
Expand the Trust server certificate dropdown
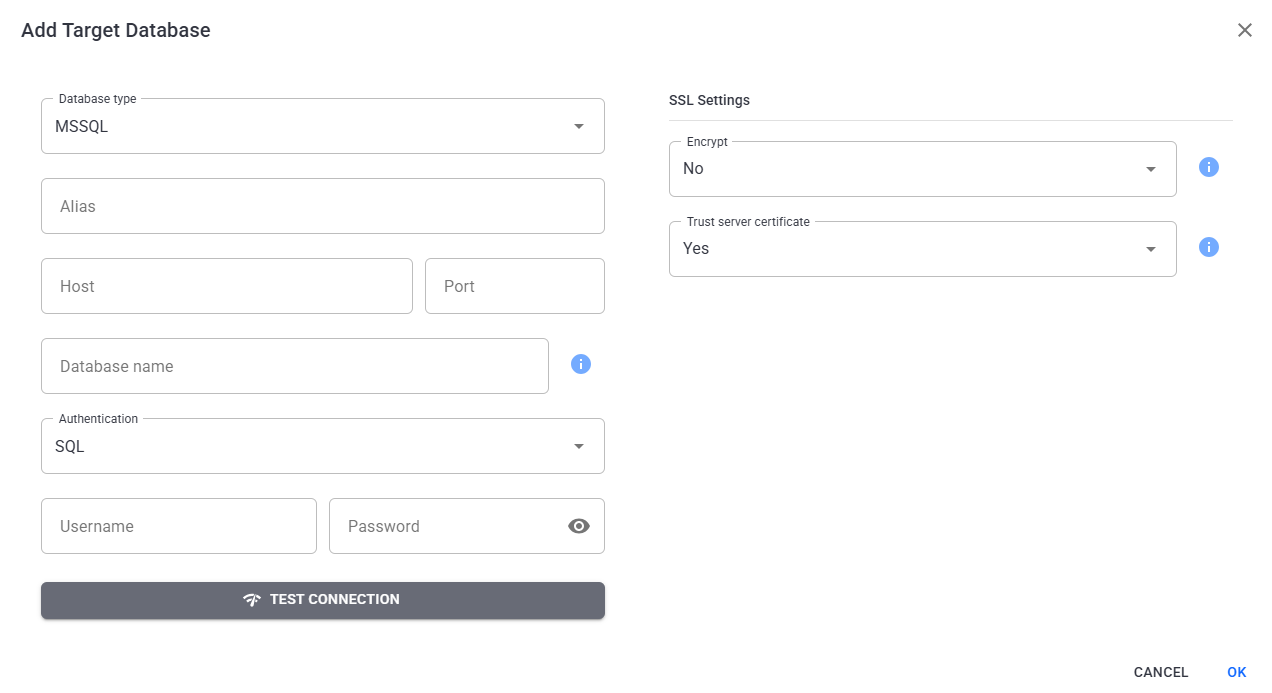(x=923, y=249)
